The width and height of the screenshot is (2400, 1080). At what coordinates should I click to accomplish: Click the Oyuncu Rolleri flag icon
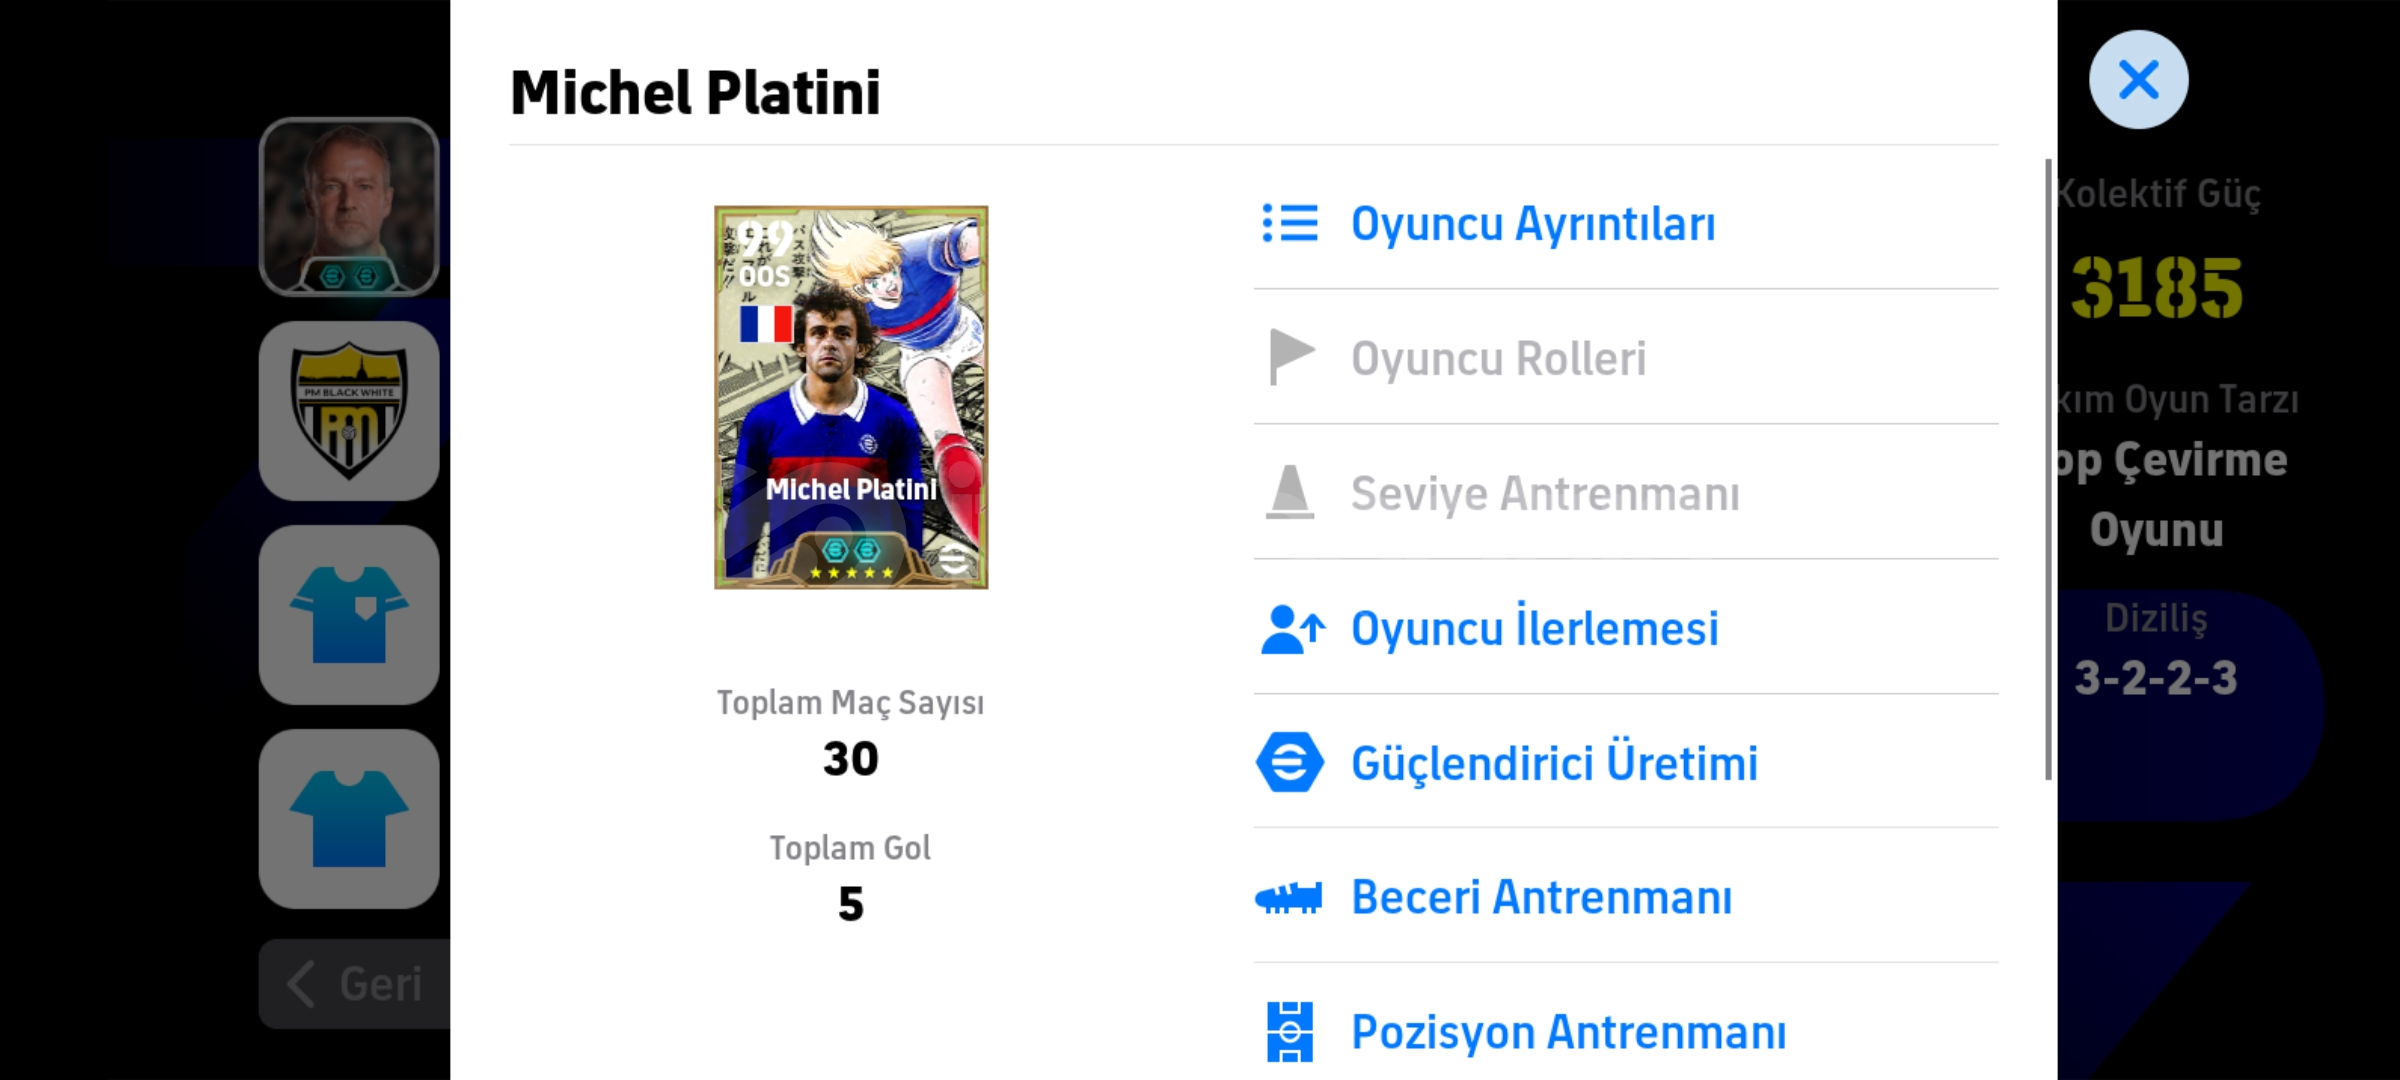click(x=1291, y=357)
